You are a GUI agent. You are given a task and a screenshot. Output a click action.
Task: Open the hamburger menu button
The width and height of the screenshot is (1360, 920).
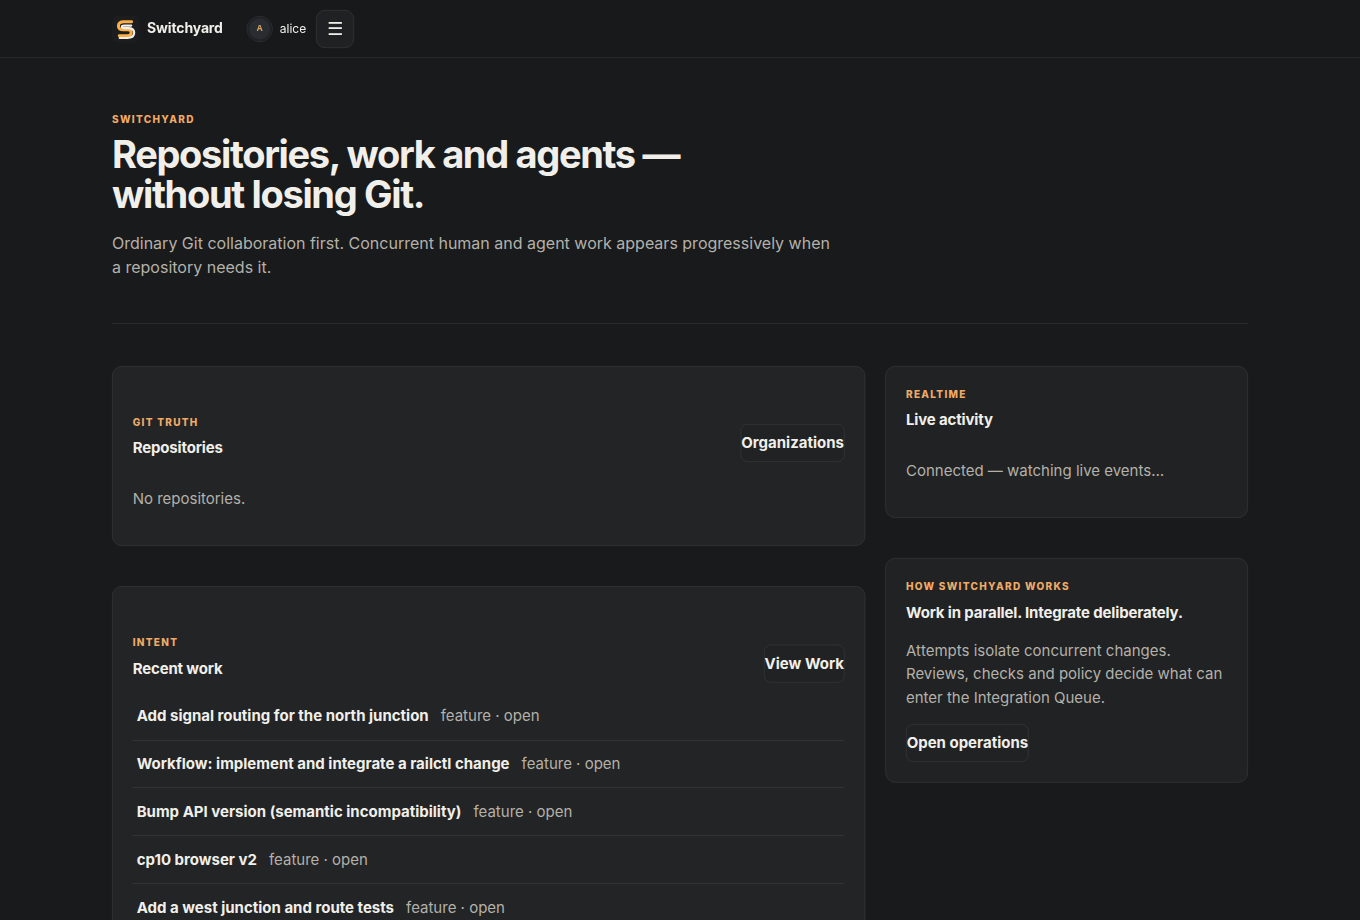(335, 29)
